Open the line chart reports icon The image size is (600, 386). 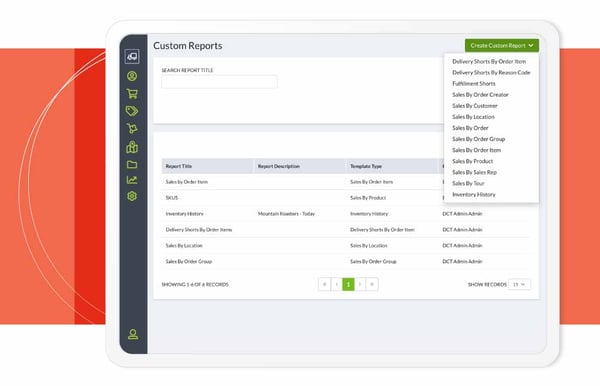pos(132,180)
